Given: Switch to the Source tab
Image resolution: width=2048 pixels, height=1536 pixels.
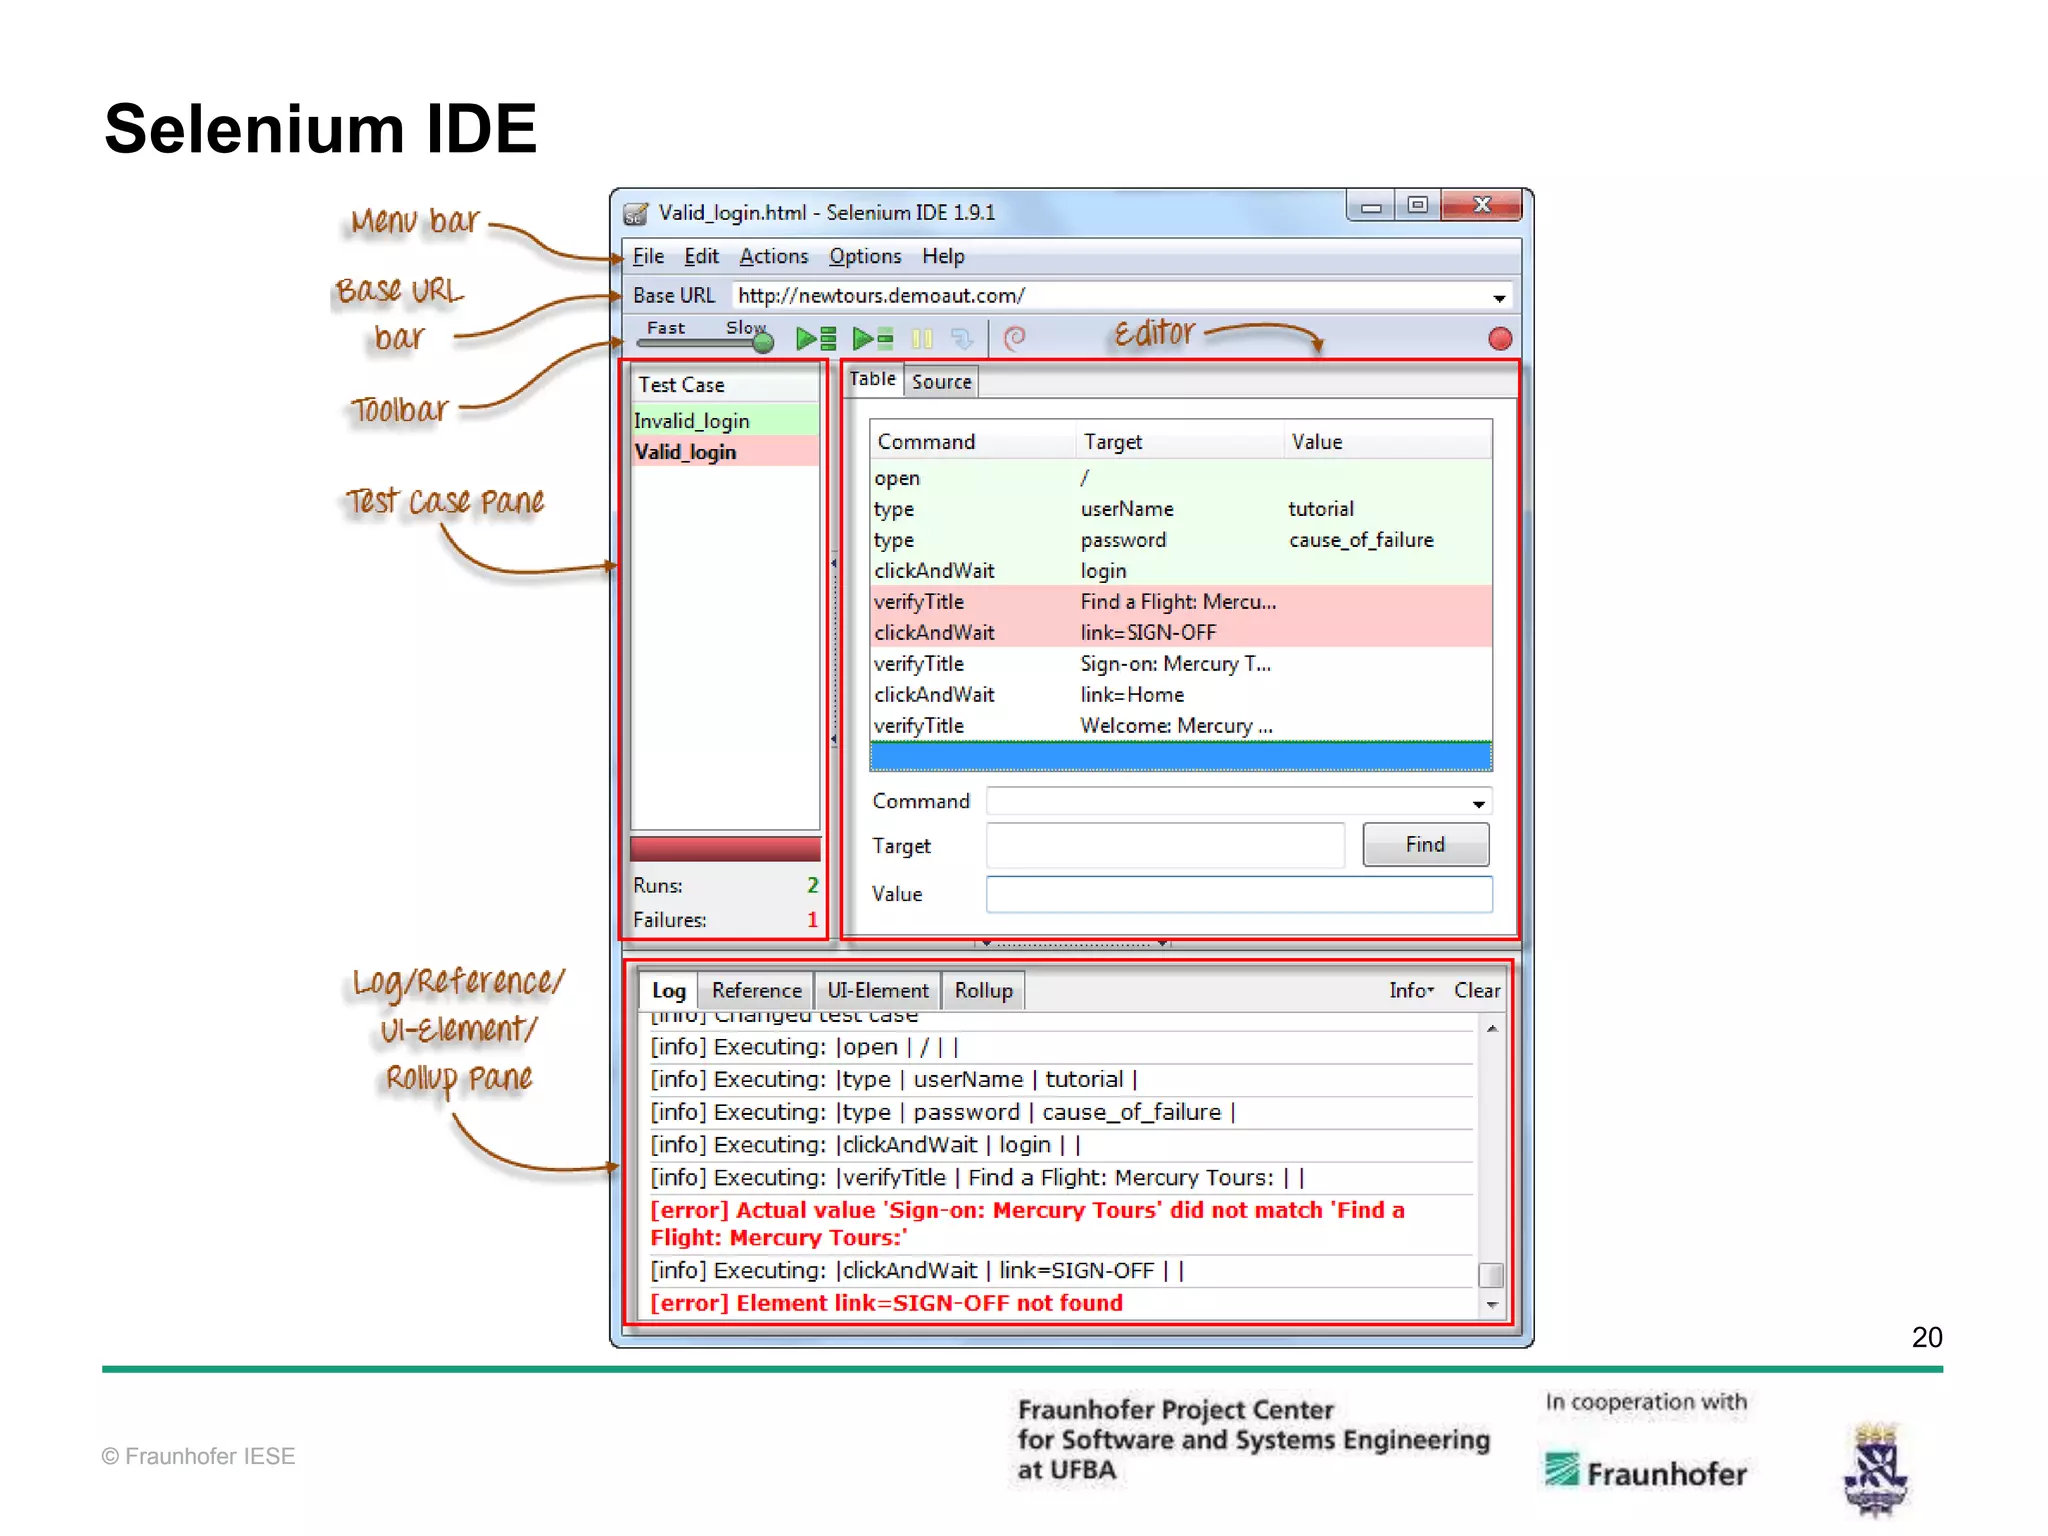Looking at the screenshot, I should [x=941, y=381].
